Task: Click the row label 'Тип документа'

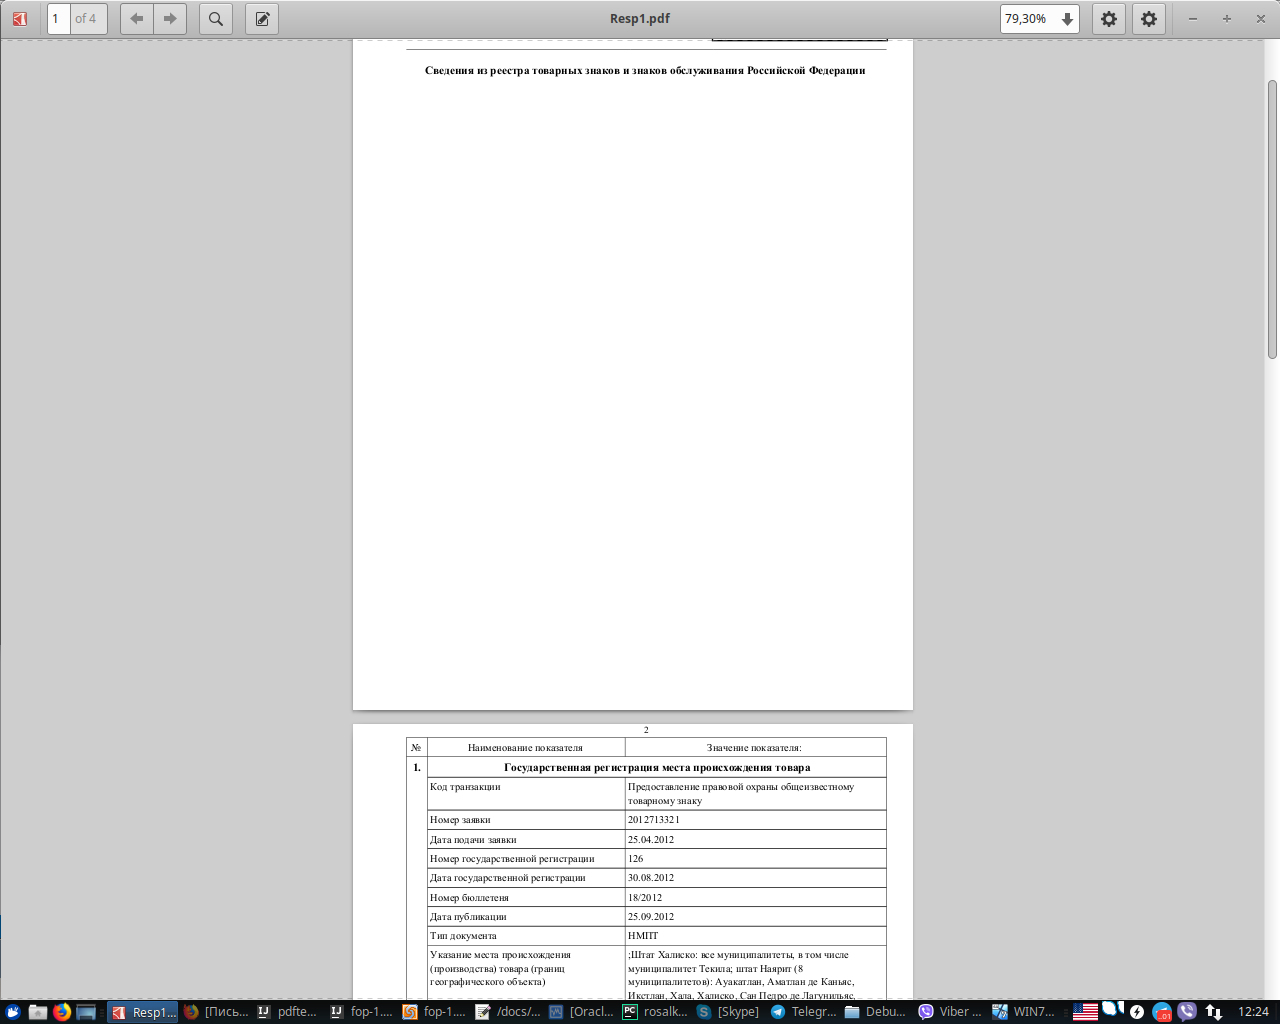Action: coord(463,936)
